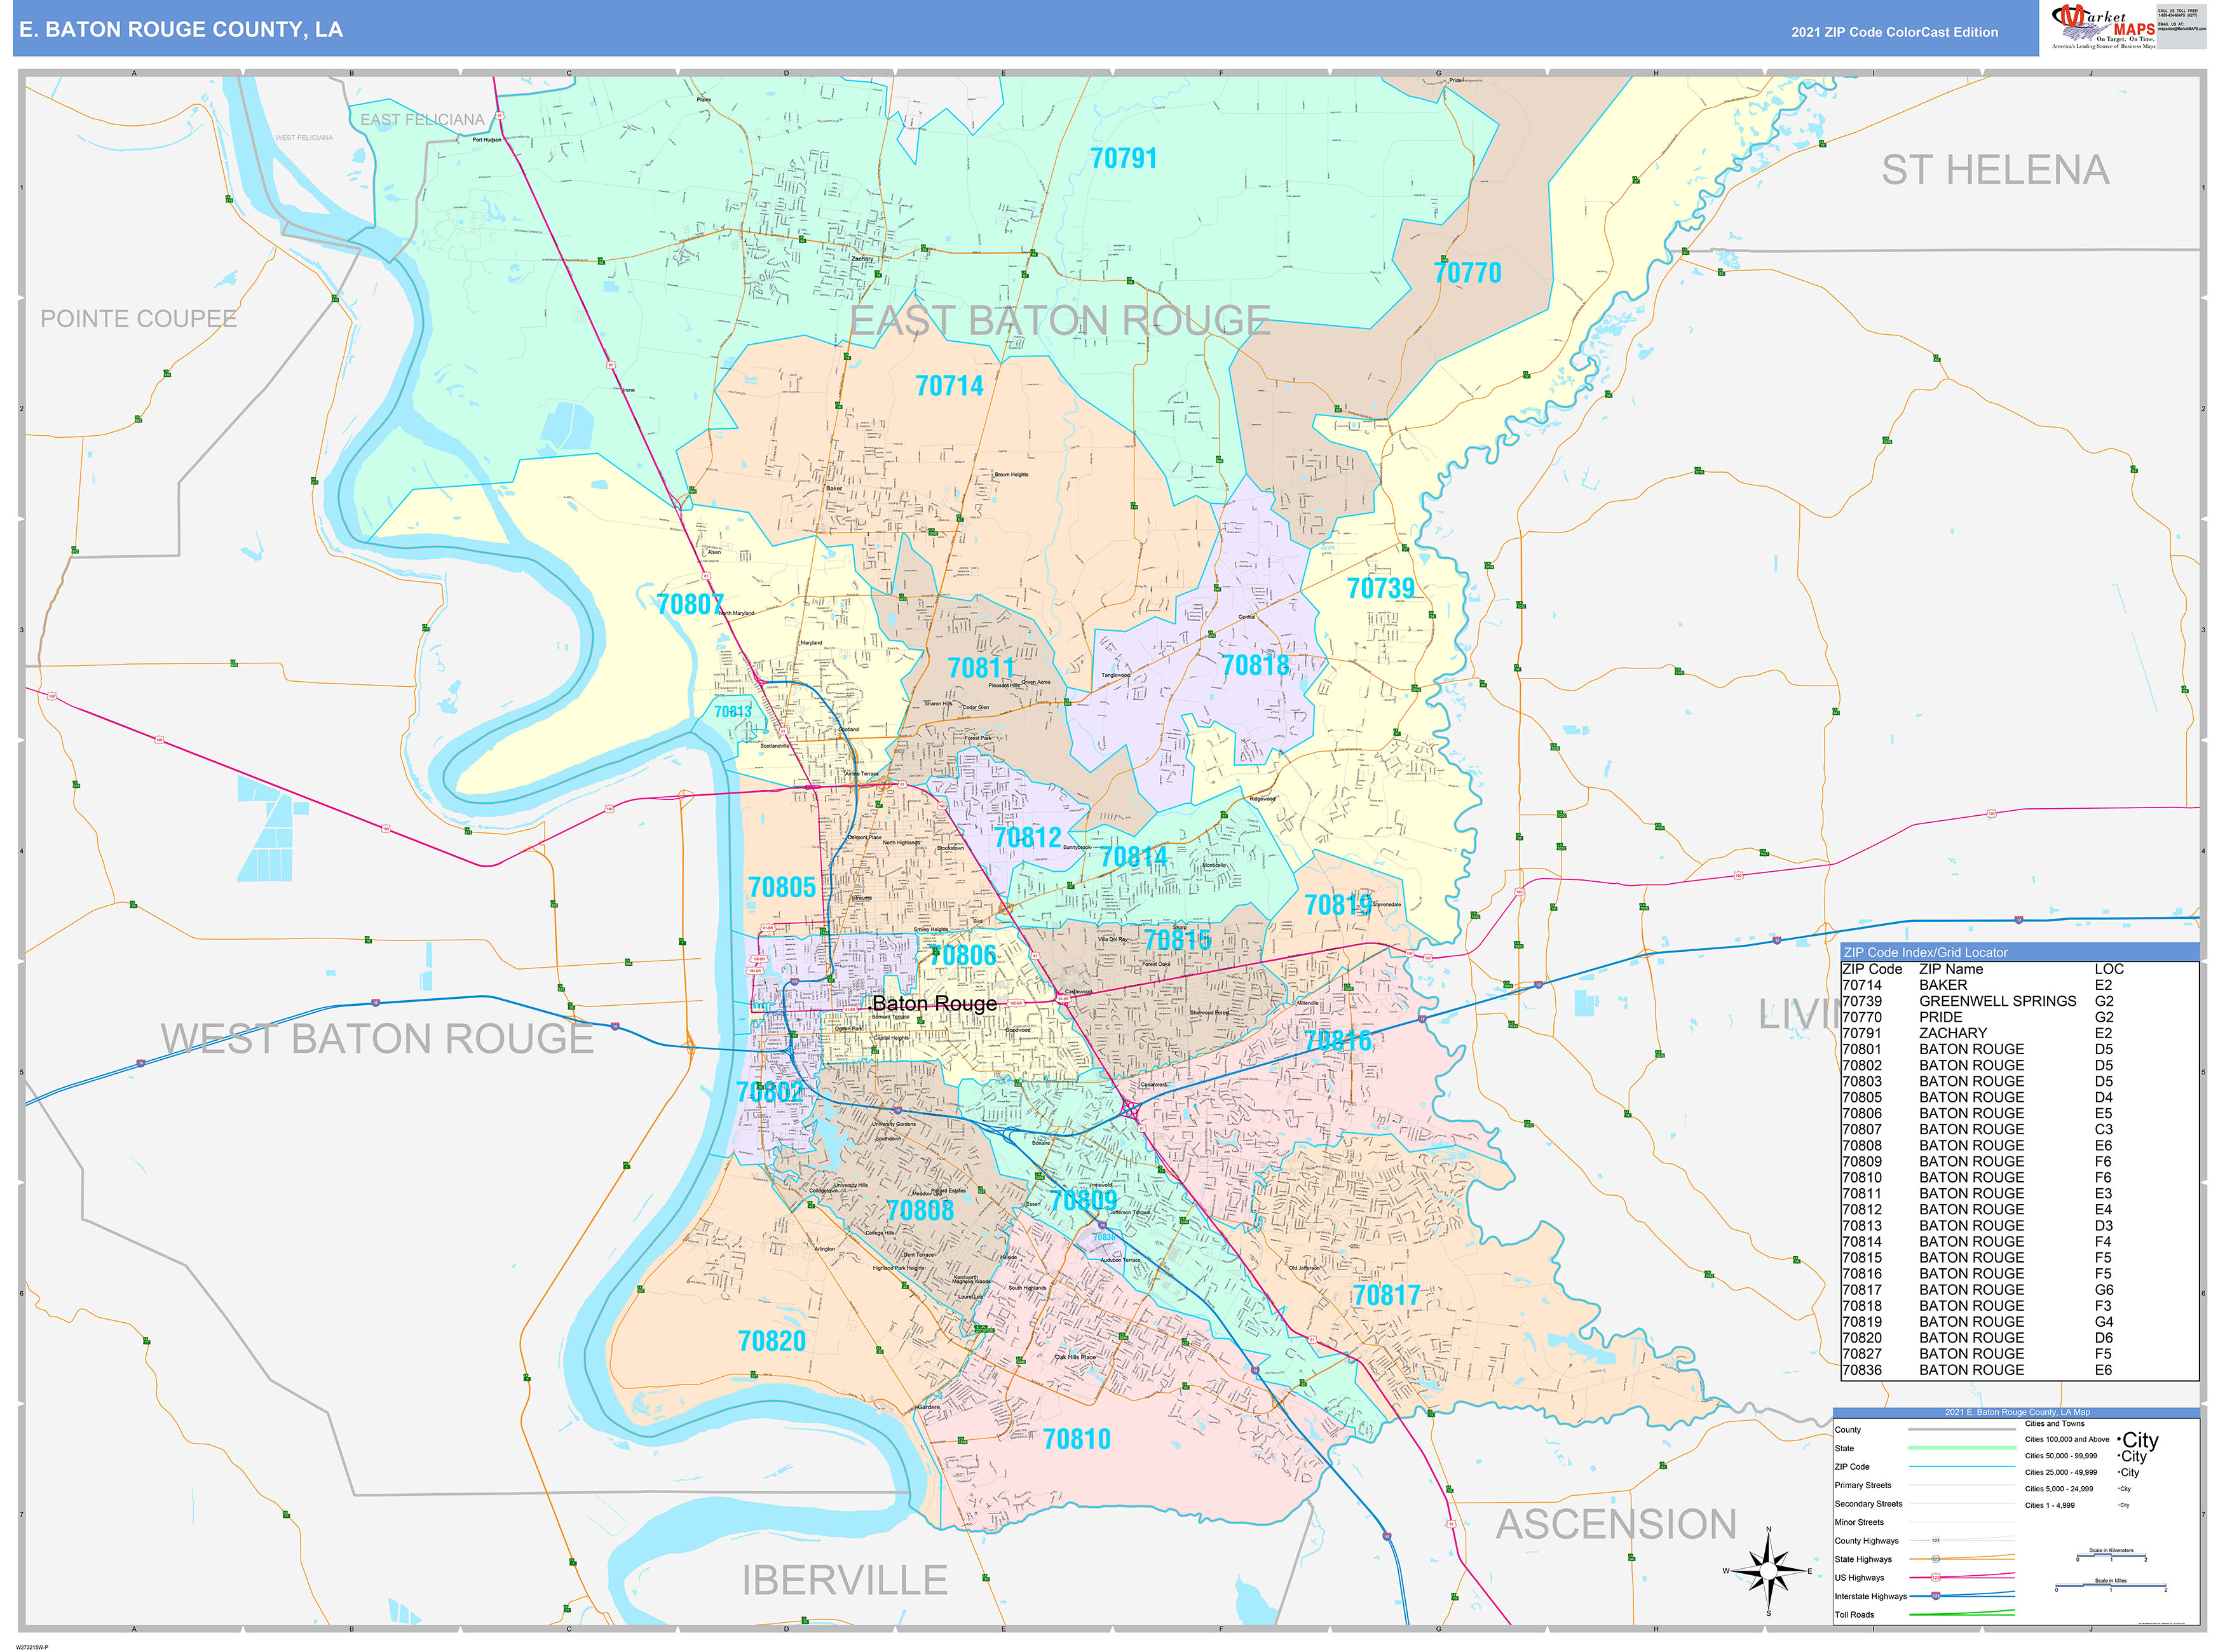Click the ZIP label 70791 on the map

click(1124, 157)
